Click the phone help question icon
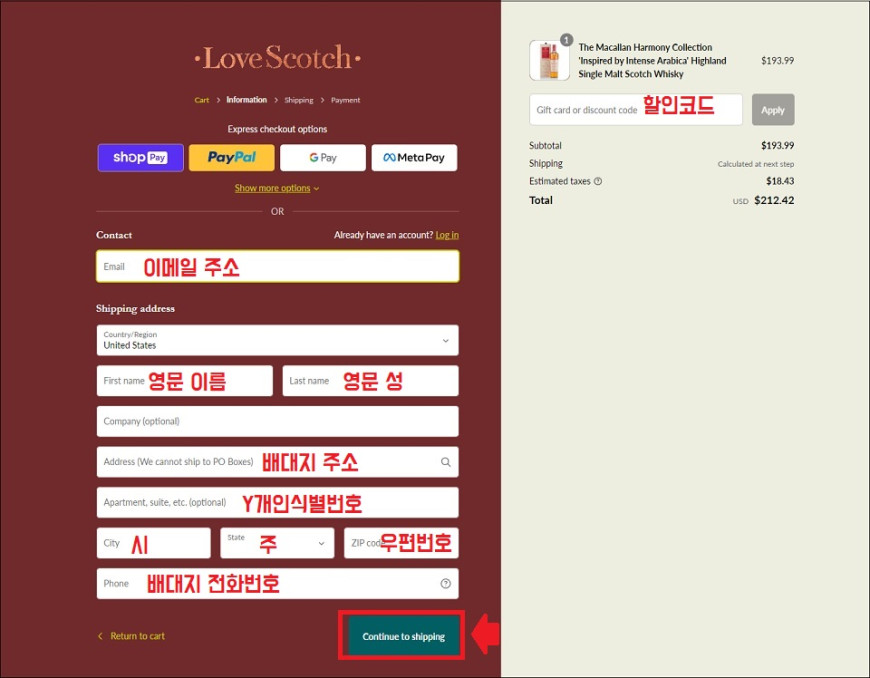Screen dimensions: 870x678 [446, 583]
